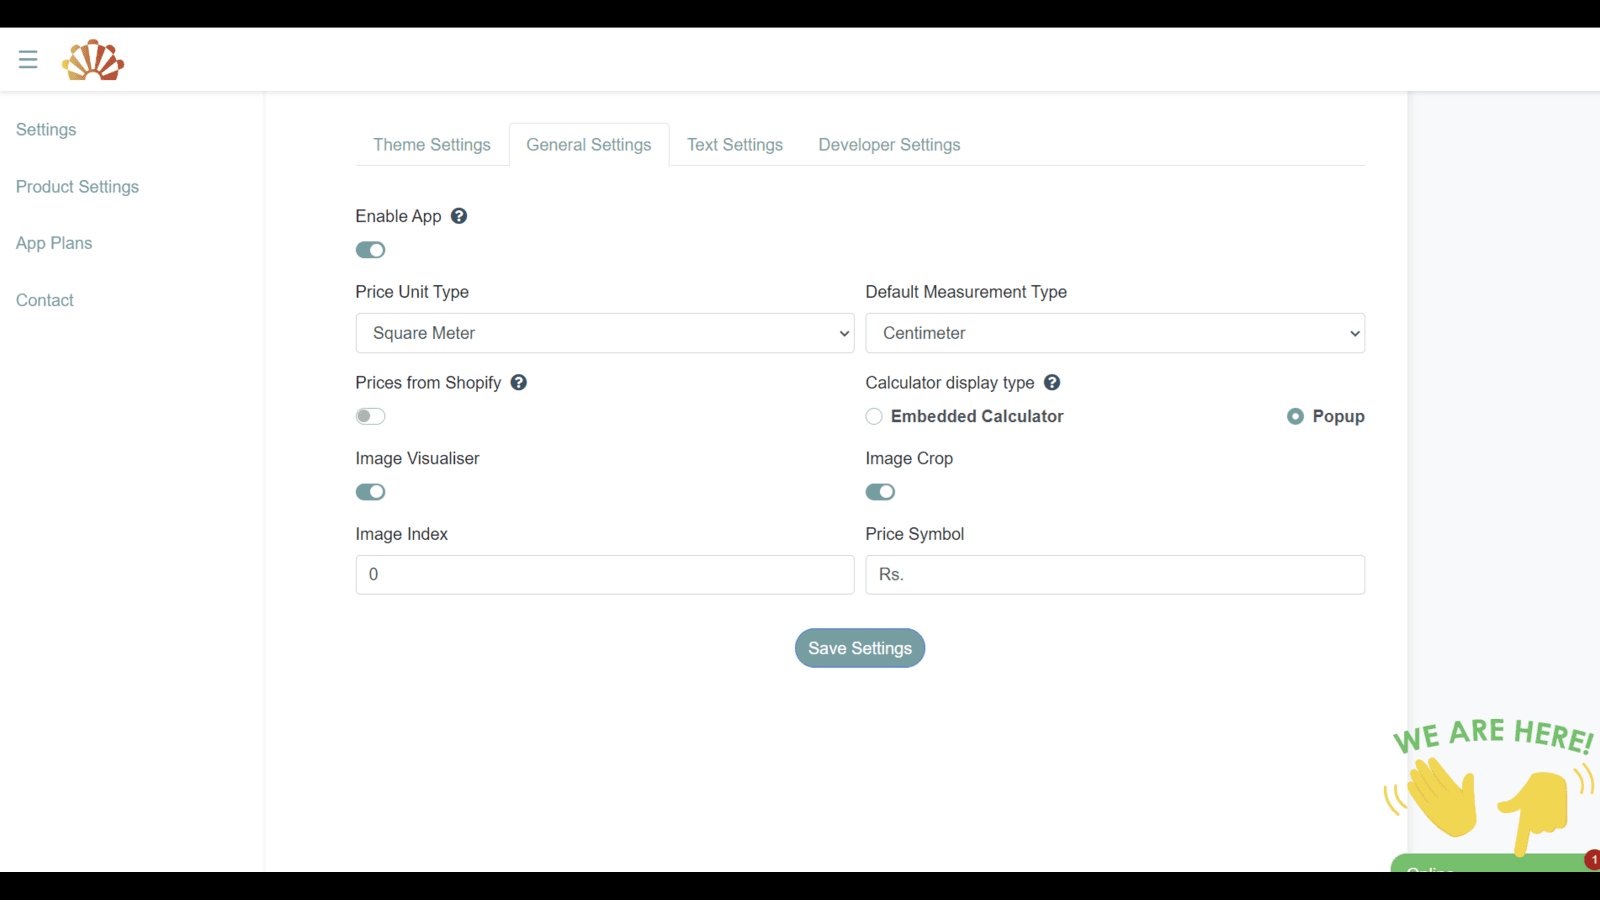Open Product Settings from the sidebar
The width and height of the screenshot is (1600, 900).
[77, 186]
